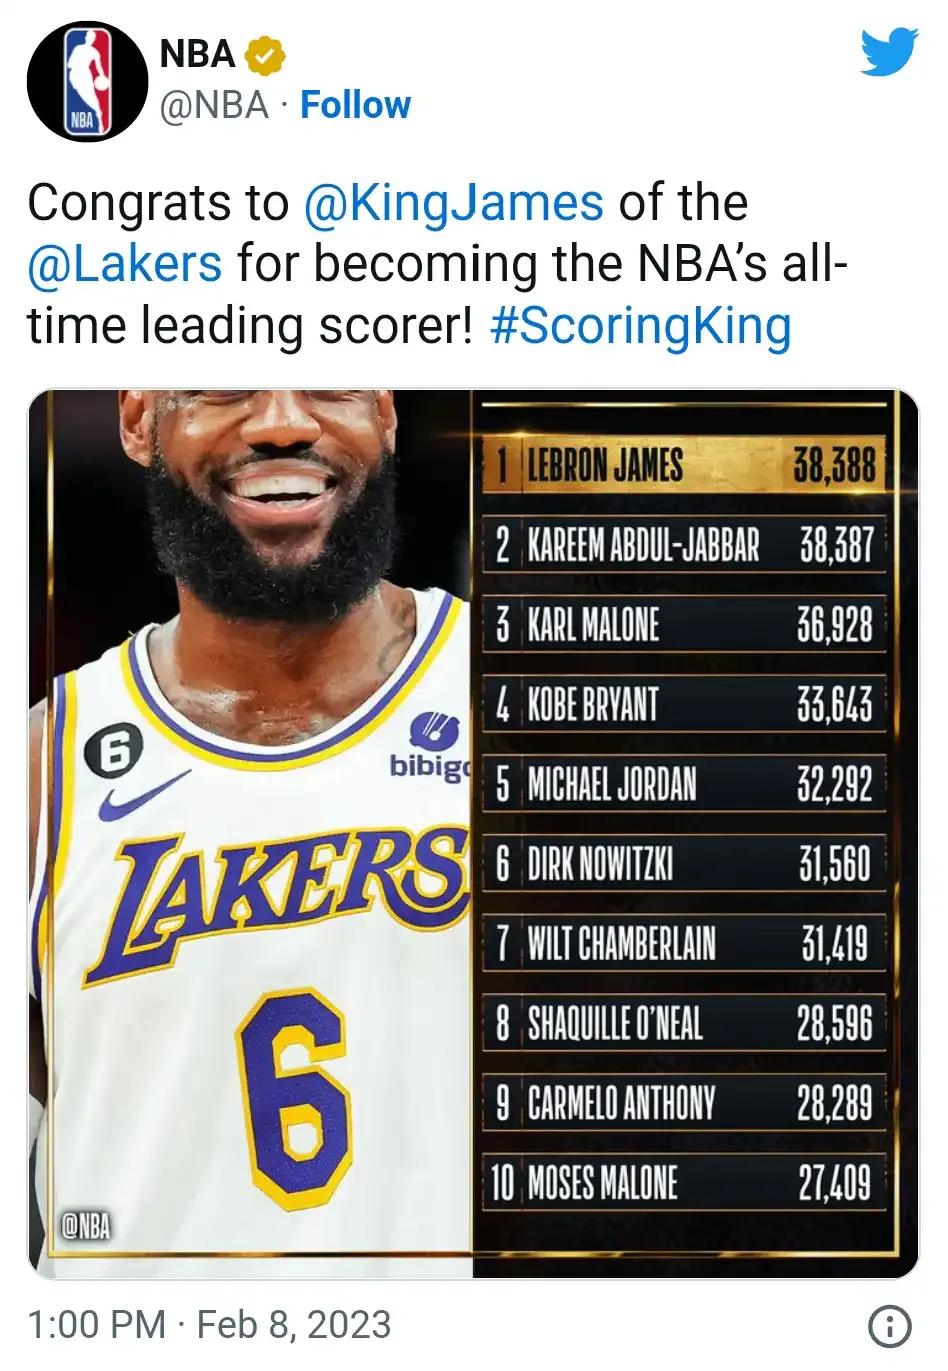Click the Moses Malone 27,409 row
The image size is (948, 1371).
point(685,1183)
